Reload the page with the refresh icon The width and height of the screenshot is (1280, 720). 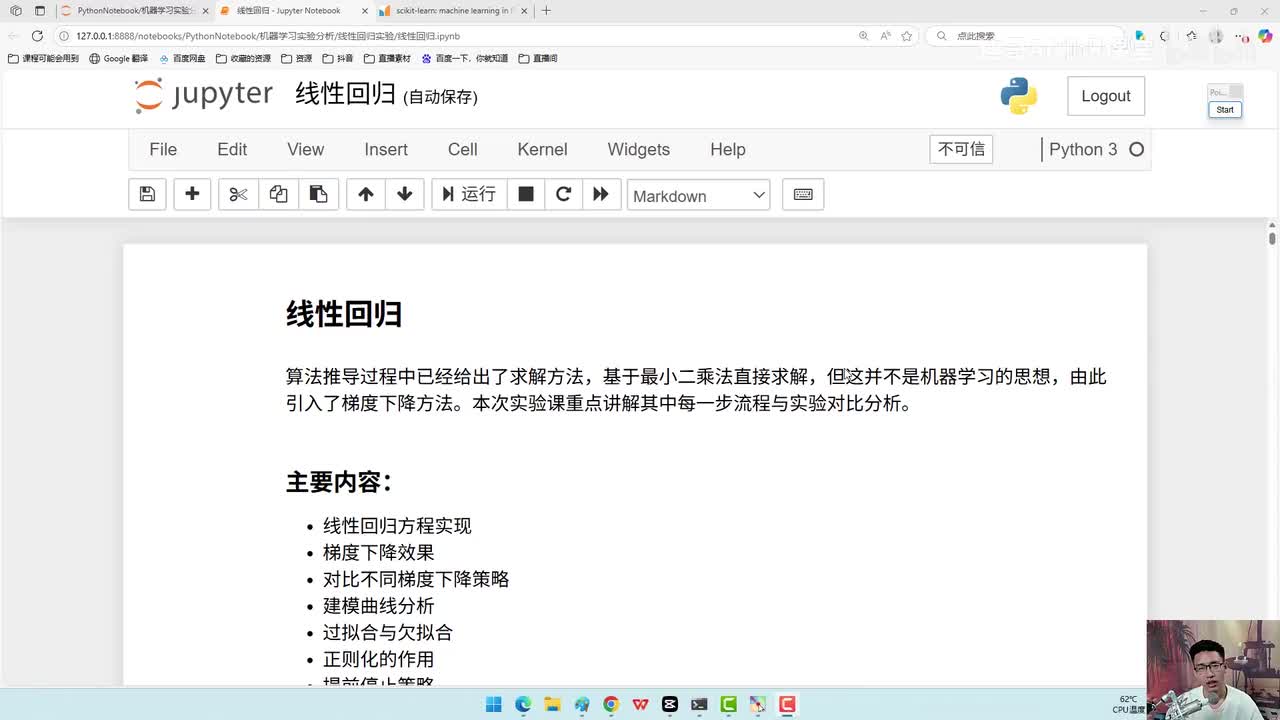point(37,36)
